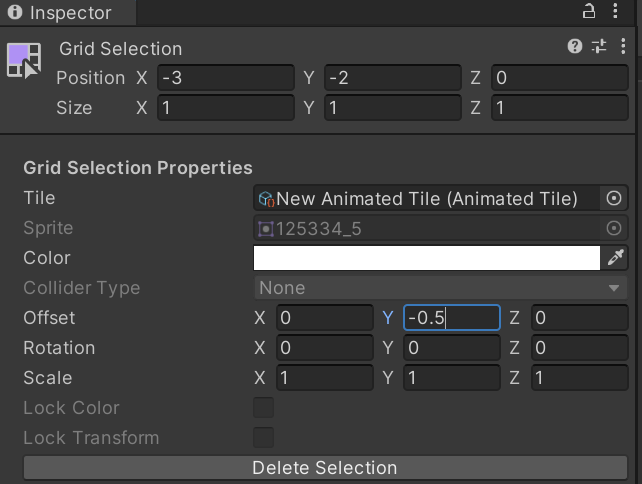Open the Collider Type dropdown
Image resolution: width=642 pixels, height=484 pixels.
pyautogui.click(x=439, y=288)
